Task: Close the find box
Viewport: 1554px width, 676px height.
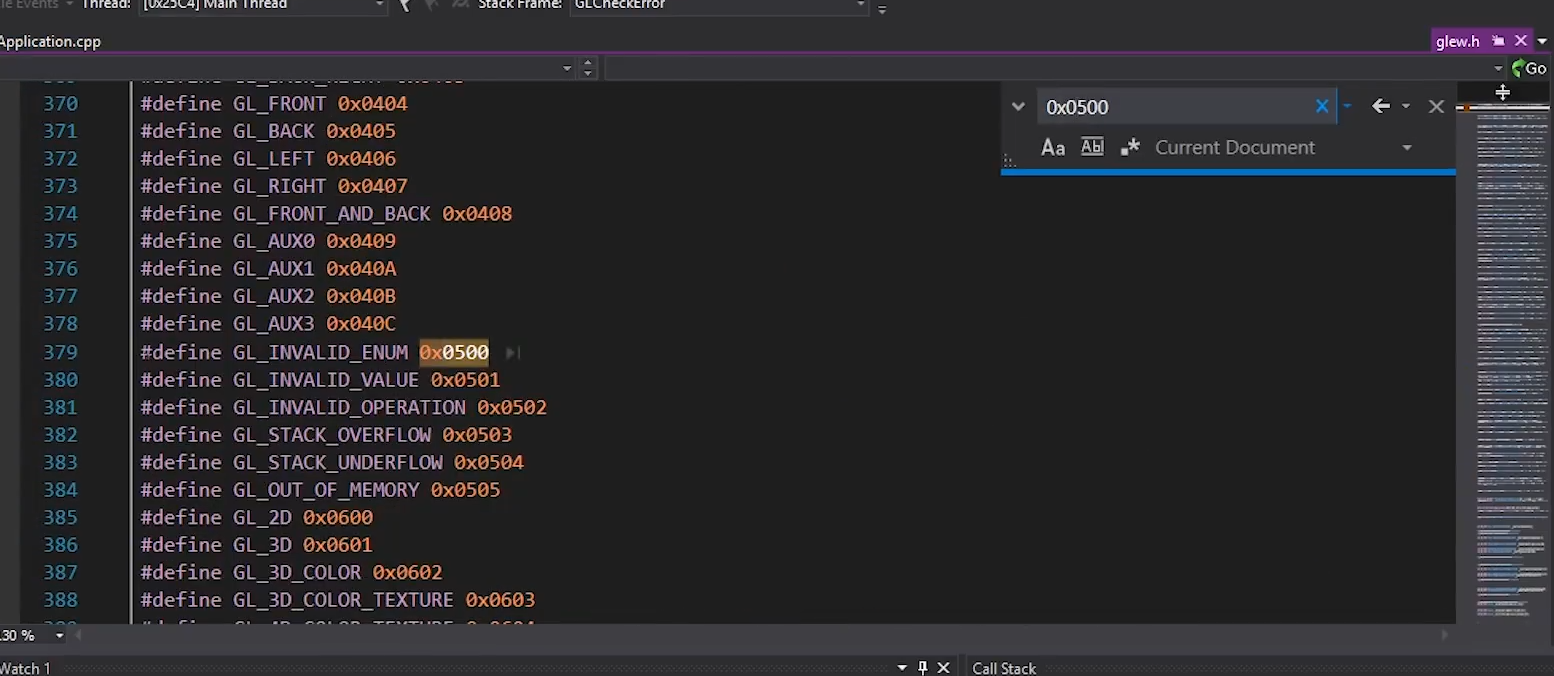Action: [x=1436, y=106]
